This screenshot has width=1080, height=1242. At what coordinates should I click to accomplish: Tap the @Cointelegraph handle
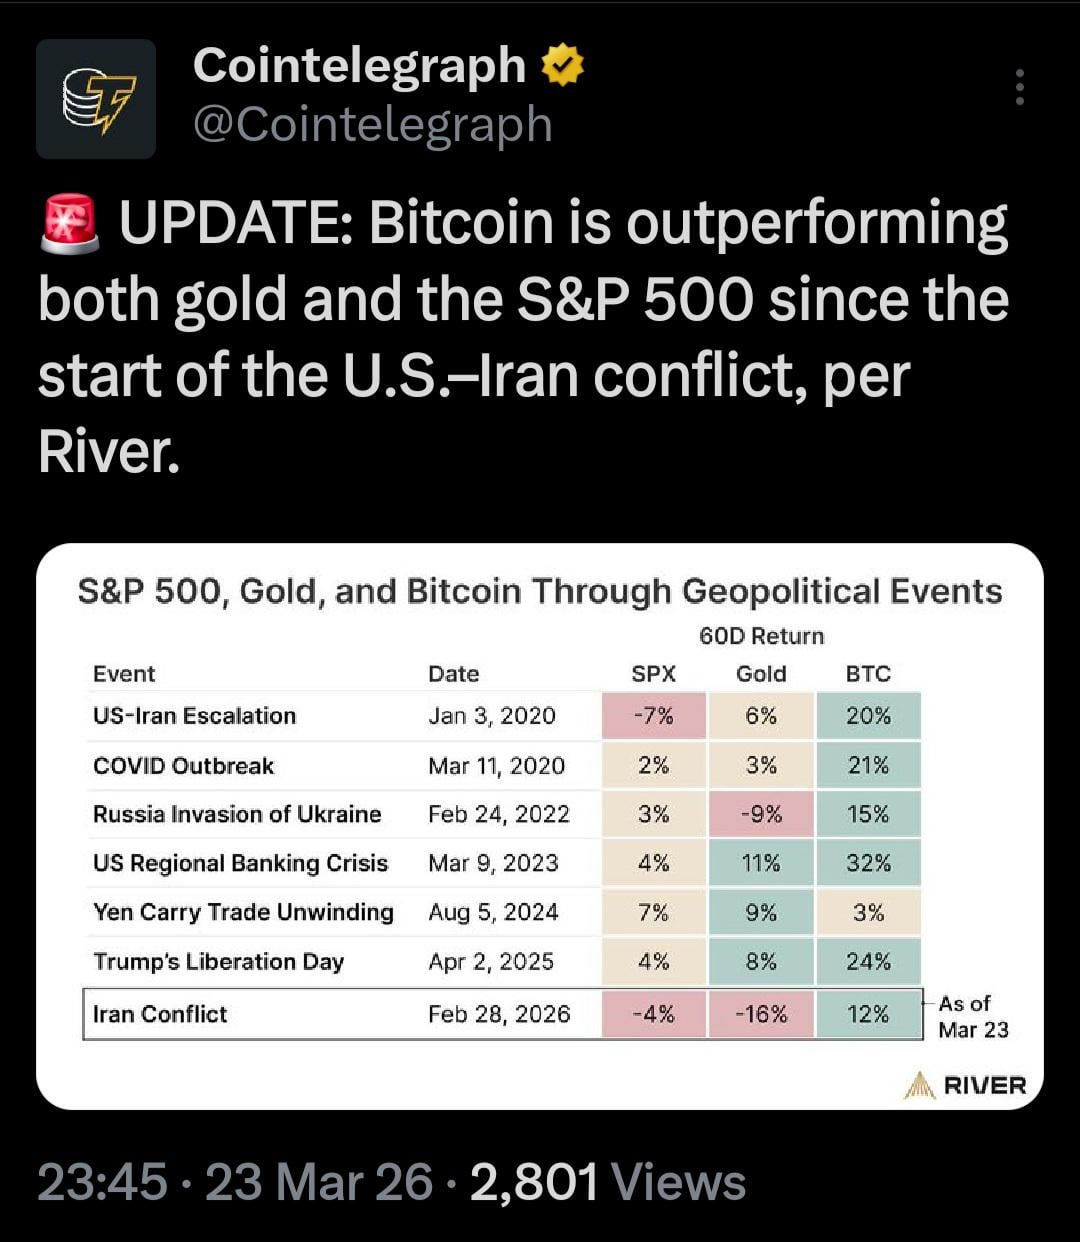pyautogui.click(x=372, y=124)
